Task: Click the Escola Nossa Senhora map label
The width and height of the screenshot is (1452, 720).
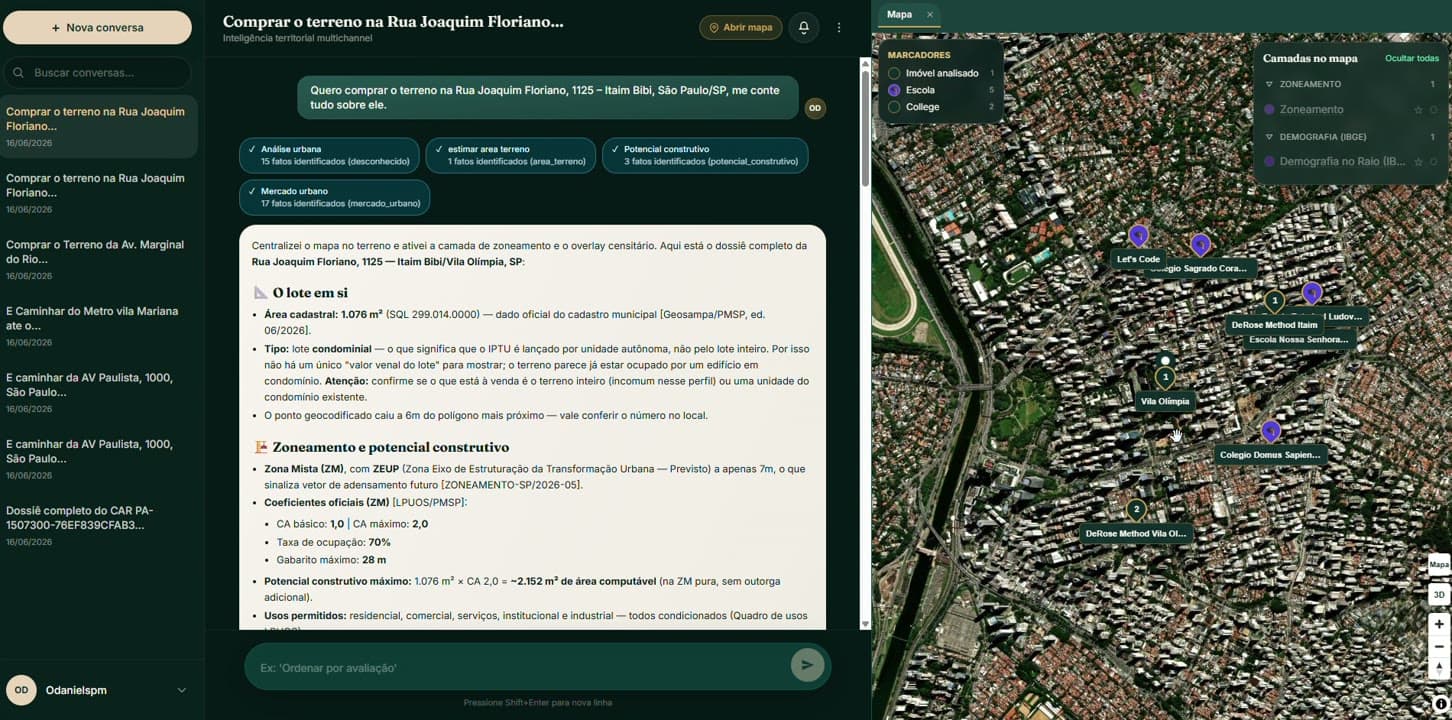Action: click(x=1298, y=339)
